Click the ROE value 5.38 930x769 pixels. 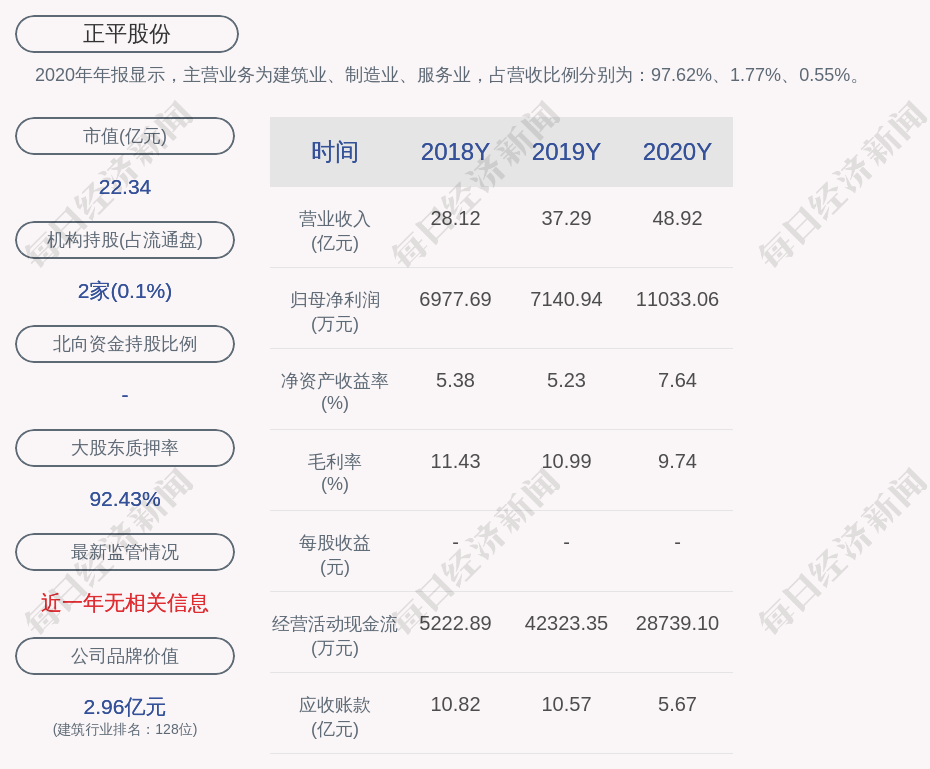(x=455, y=380)
